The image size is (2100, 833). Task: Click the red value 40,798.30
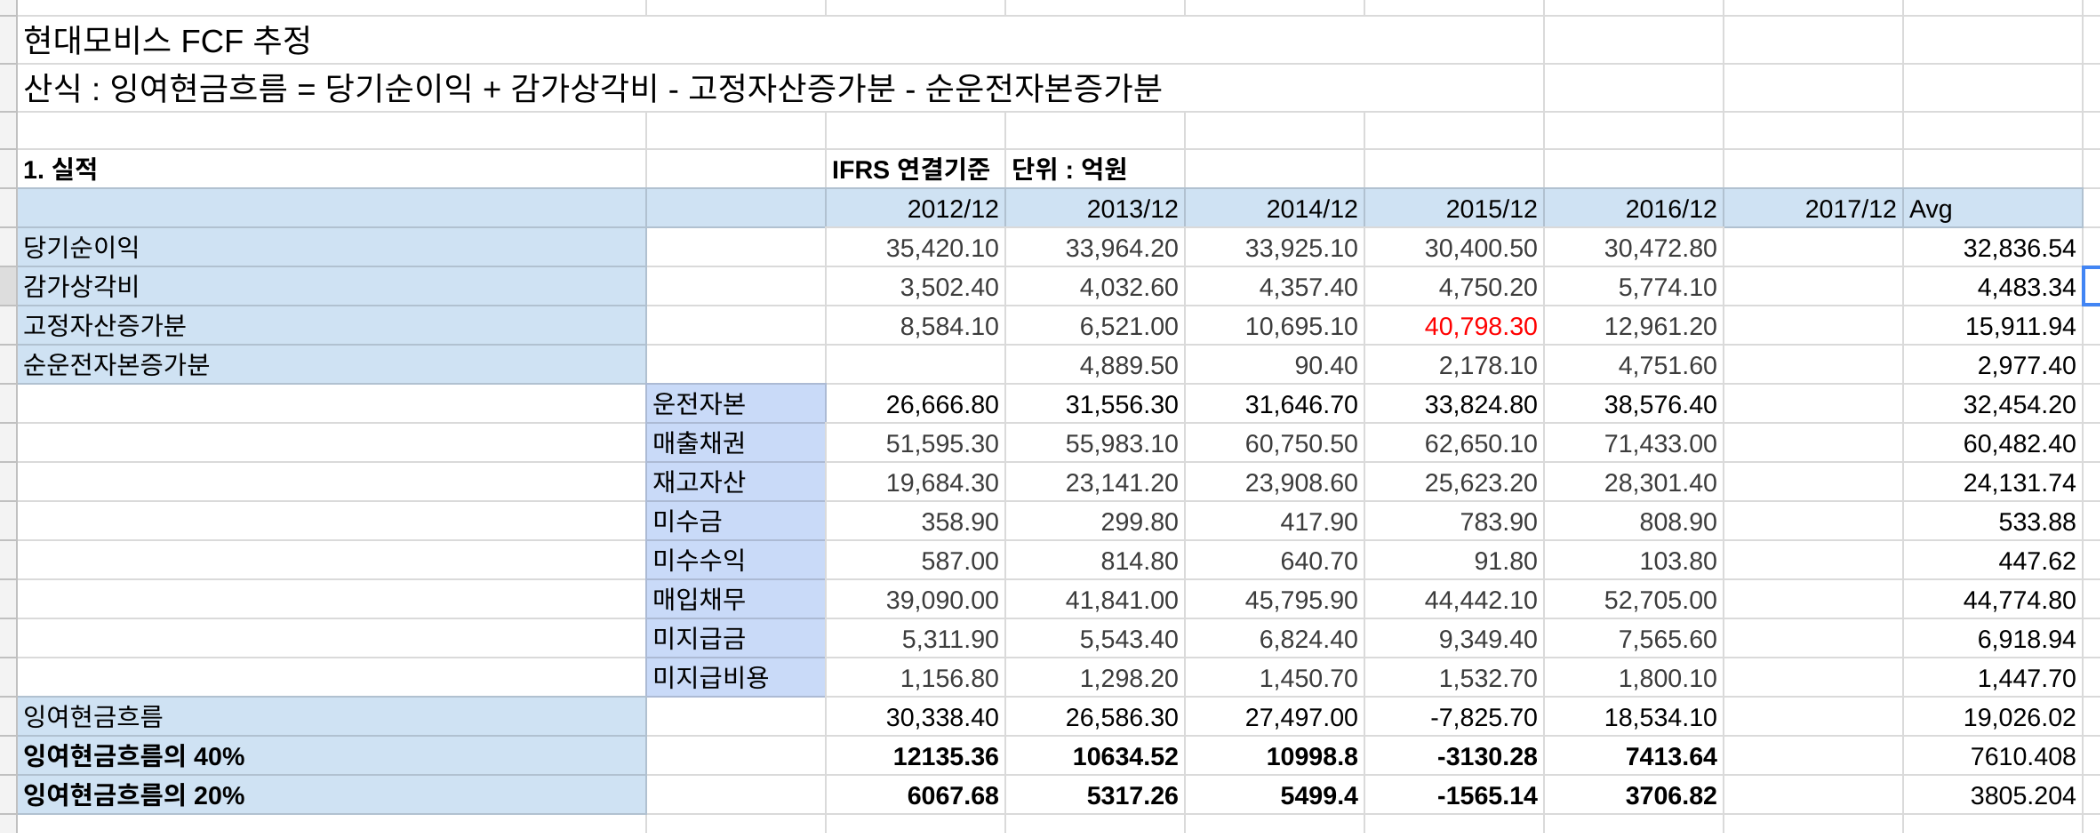(x=1455, y=326)
